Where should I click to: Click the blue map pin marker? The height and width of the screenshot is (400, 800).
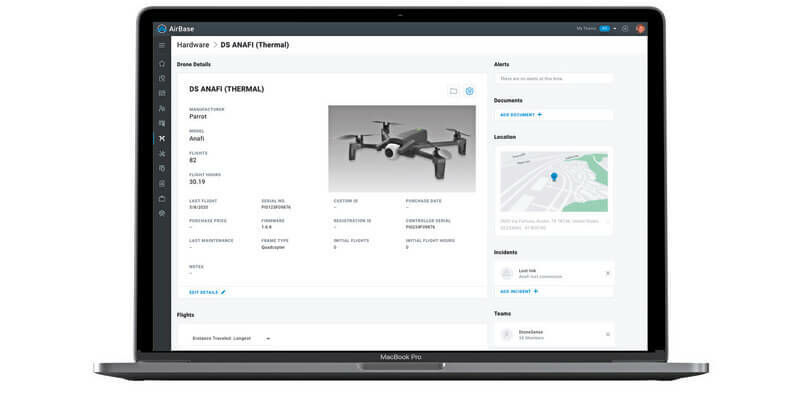(x=554, y=177)
